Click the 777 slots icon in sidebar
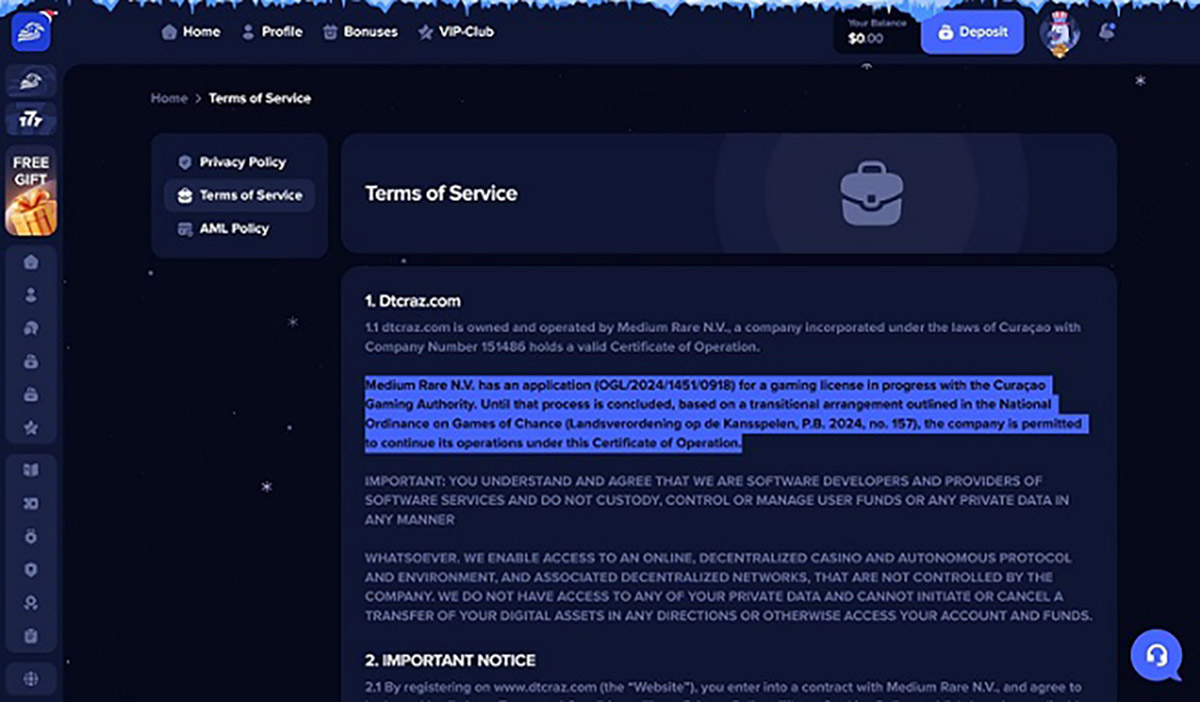 [31, 120]
